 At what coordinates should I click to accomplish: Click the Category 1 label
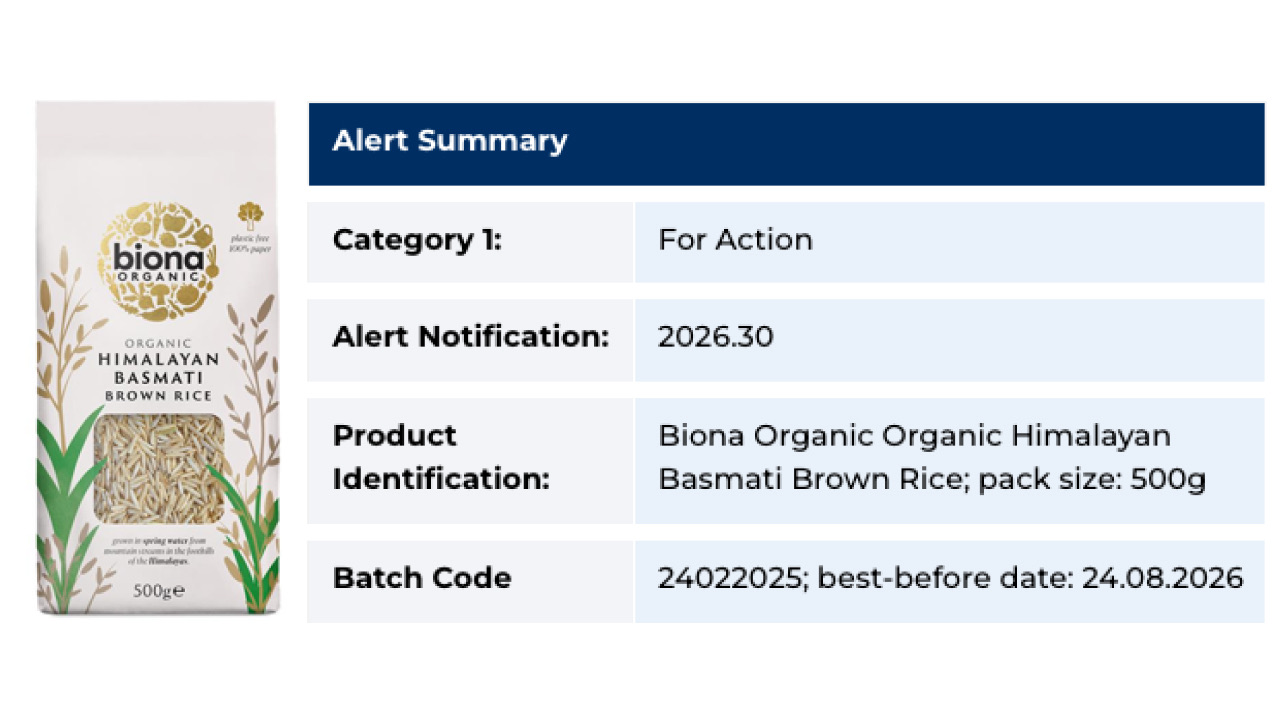pyautogui.click(x=417, y=240)
